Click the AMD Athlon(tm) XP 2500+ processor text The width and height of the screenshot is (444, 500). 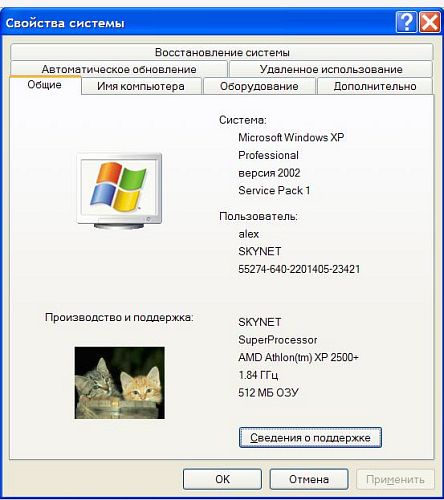point(298,357)
